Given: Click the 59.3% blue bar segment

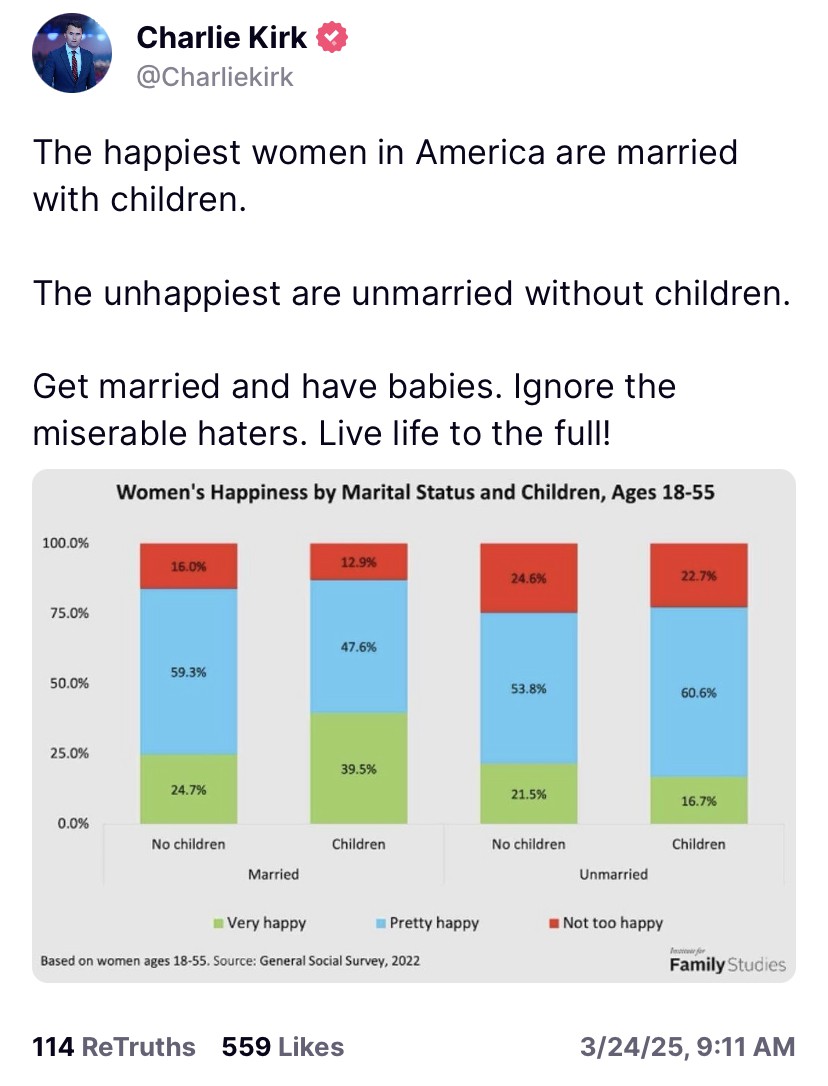Looking at the screenshot, I should [189, 672].
